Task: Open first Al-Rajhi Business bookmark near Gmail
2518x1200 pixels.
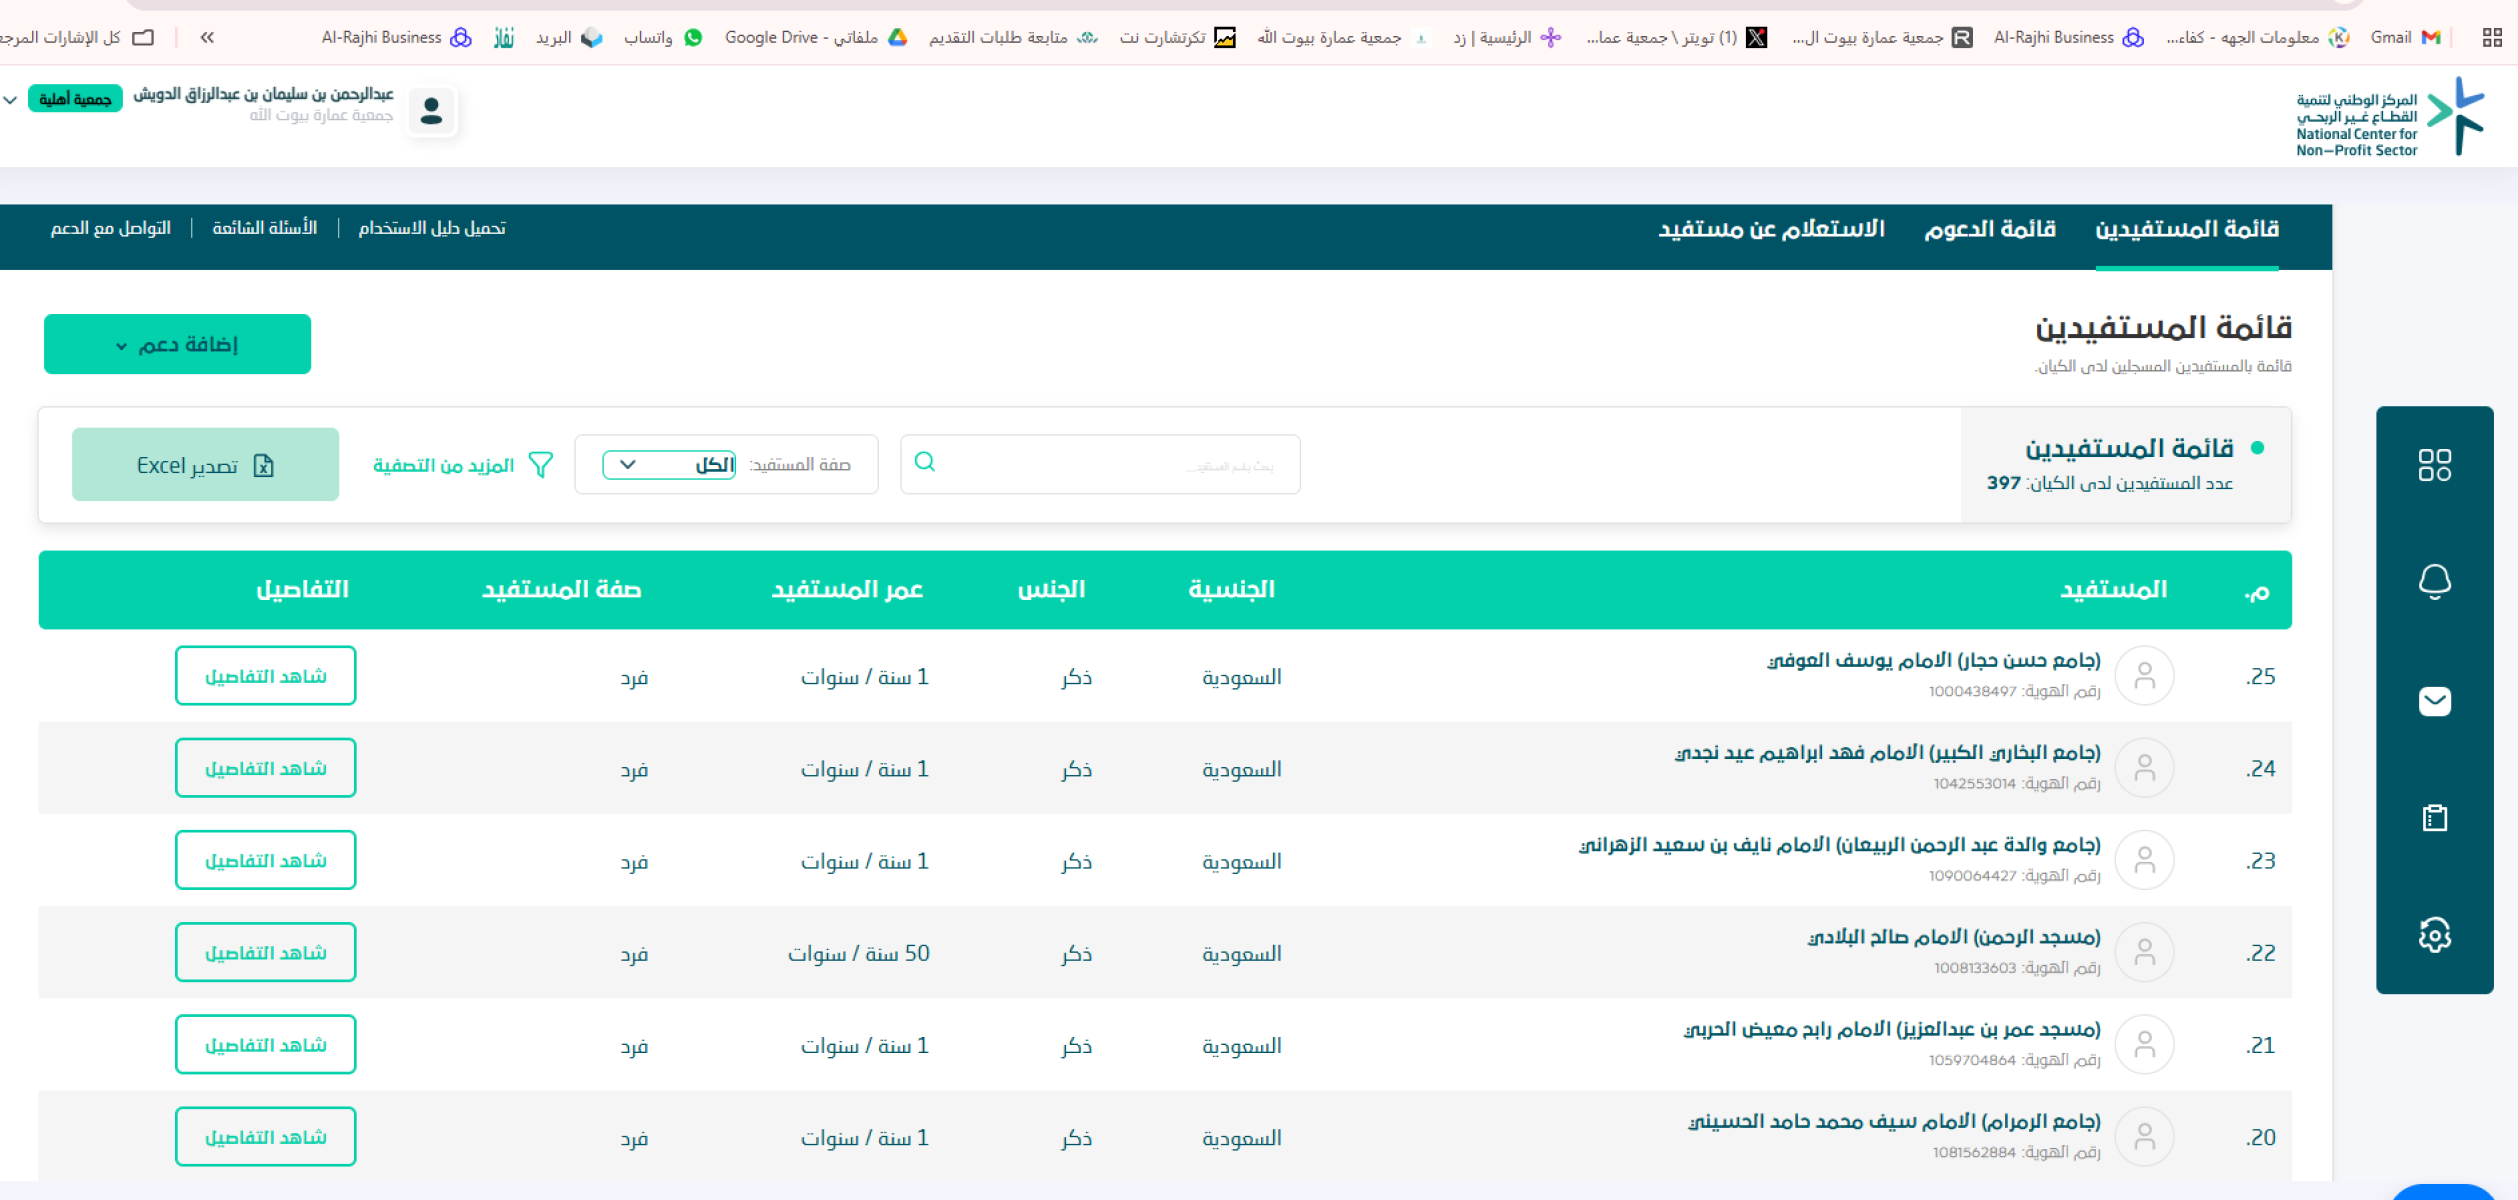Action: point(2068,37)
